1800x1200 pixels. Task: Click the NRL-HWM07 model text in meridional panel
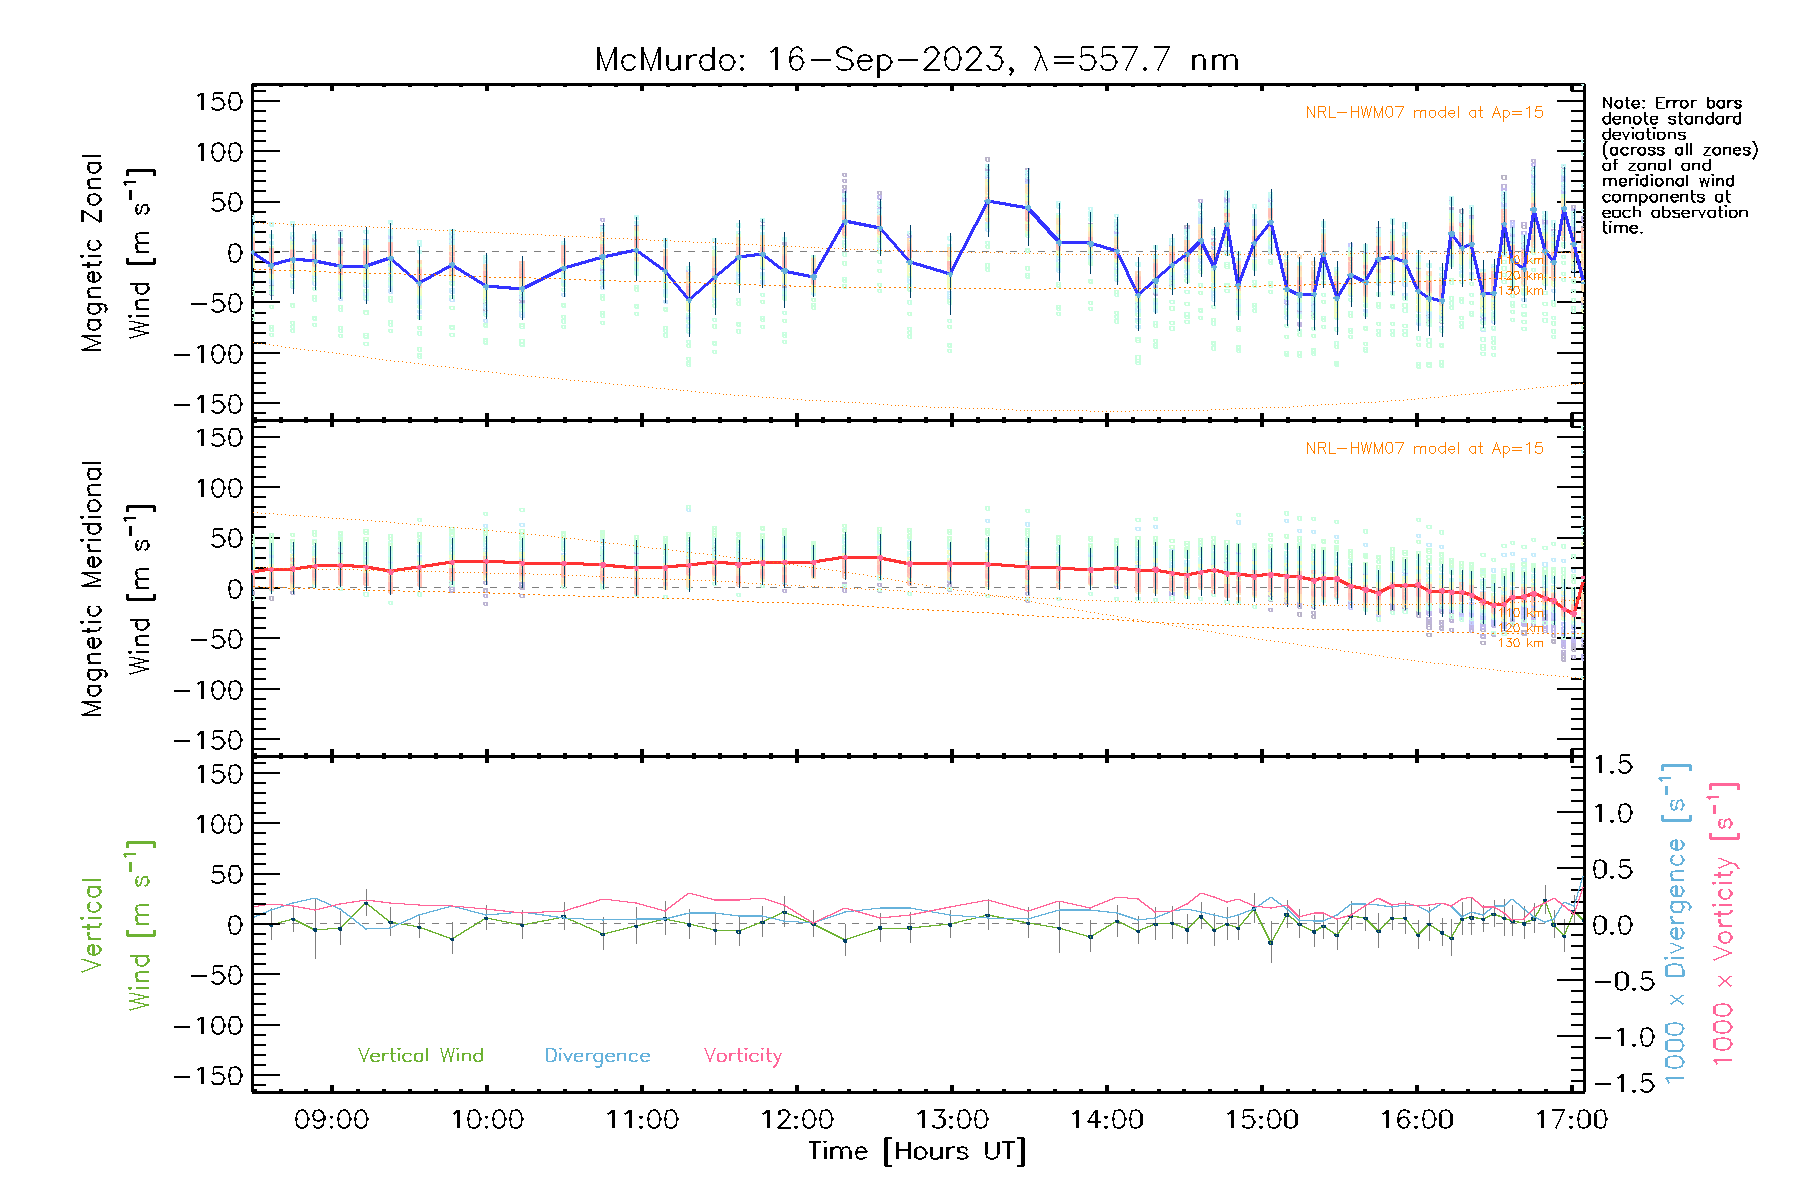click(1424, 449)
